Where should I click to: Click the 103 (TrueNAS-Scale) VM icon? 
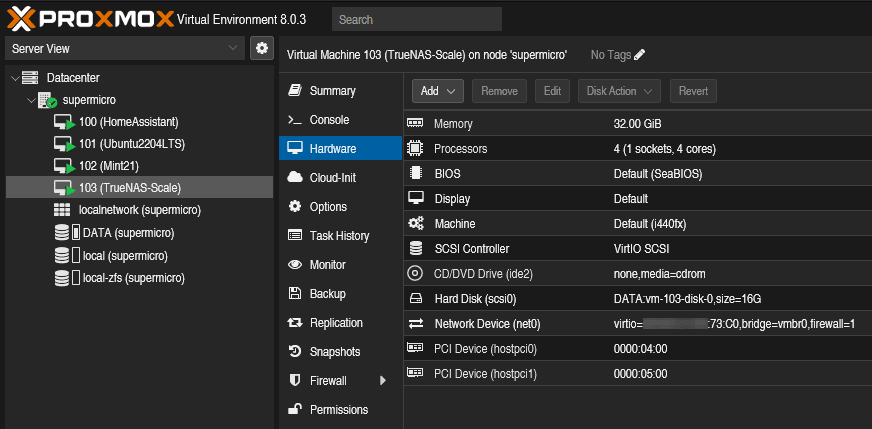pos(65,188)
